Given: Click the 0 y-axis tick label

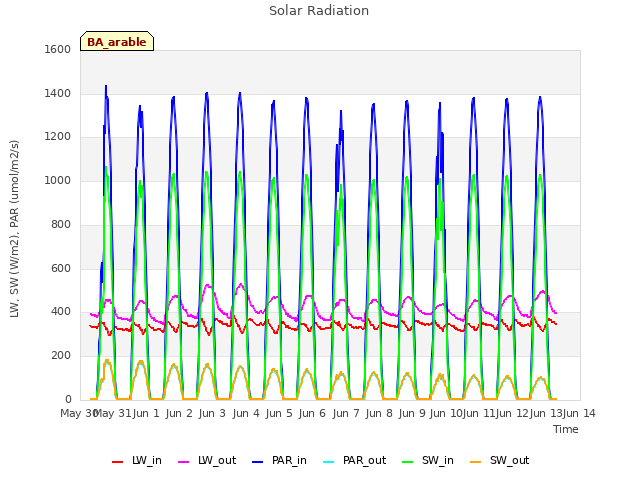Looking at the screenshot, I should coord(68,399).
